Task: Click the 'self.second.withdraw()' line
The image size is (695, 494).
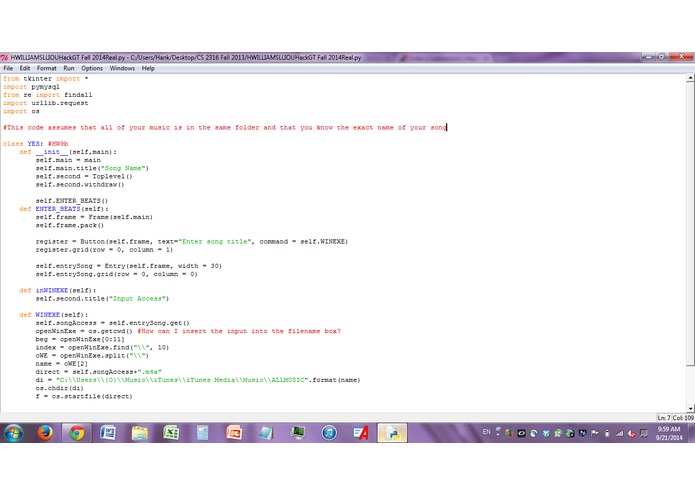Action: [80, 184]
